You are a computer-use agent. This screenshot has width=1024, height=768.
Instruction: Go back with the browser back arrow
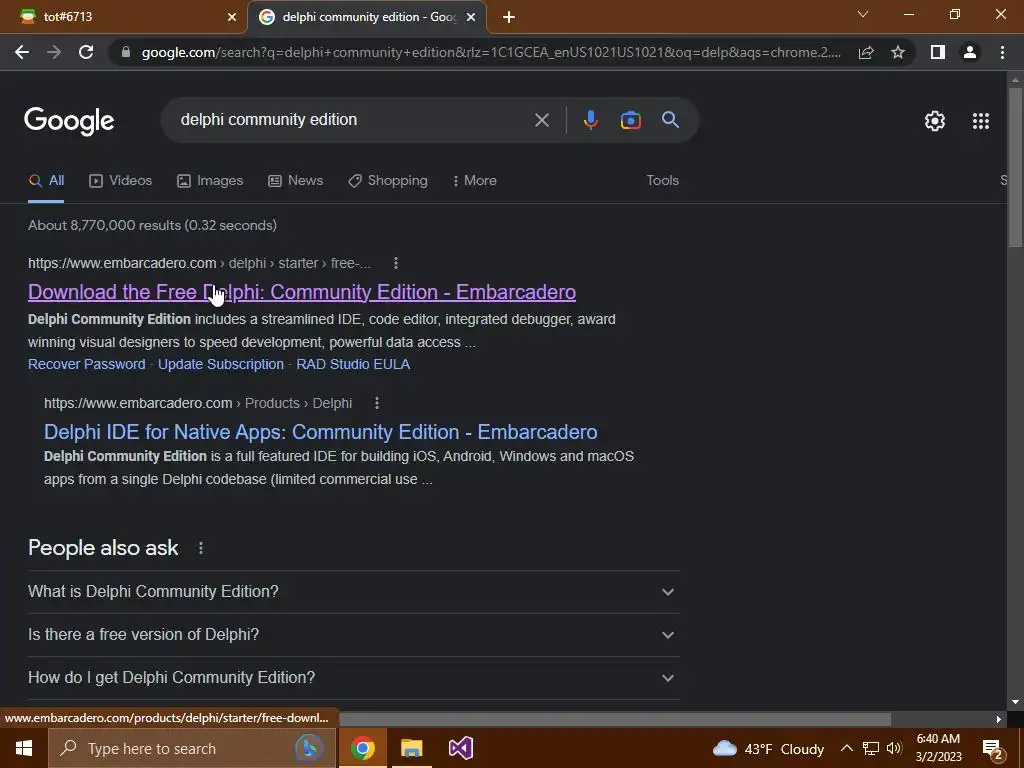click(x=22, y=52)
